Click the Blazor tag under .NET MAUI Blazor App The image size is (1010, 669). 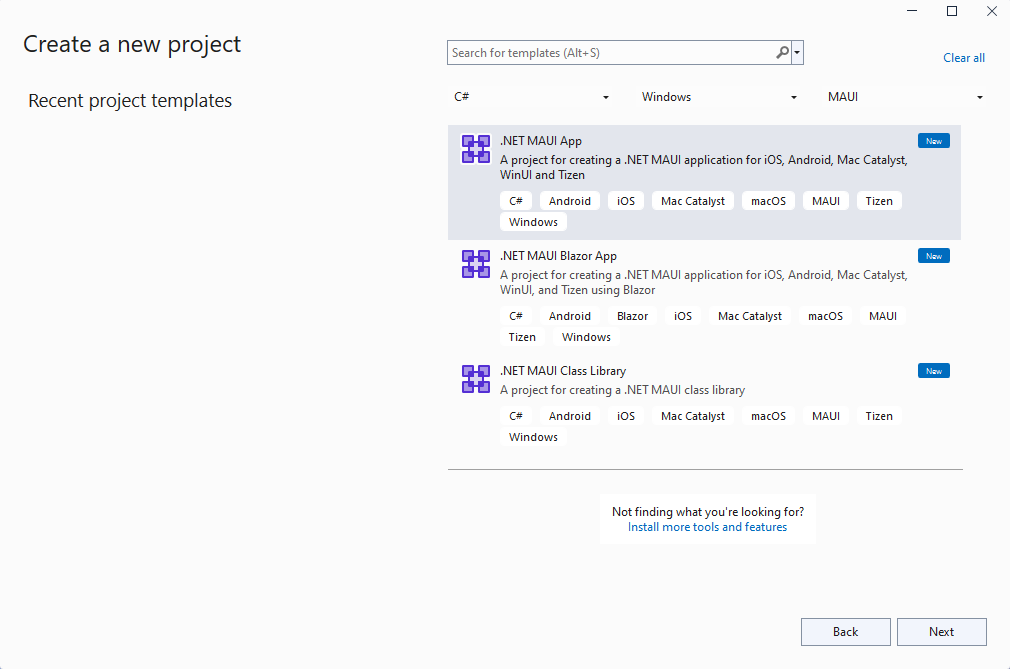point(633,315)
